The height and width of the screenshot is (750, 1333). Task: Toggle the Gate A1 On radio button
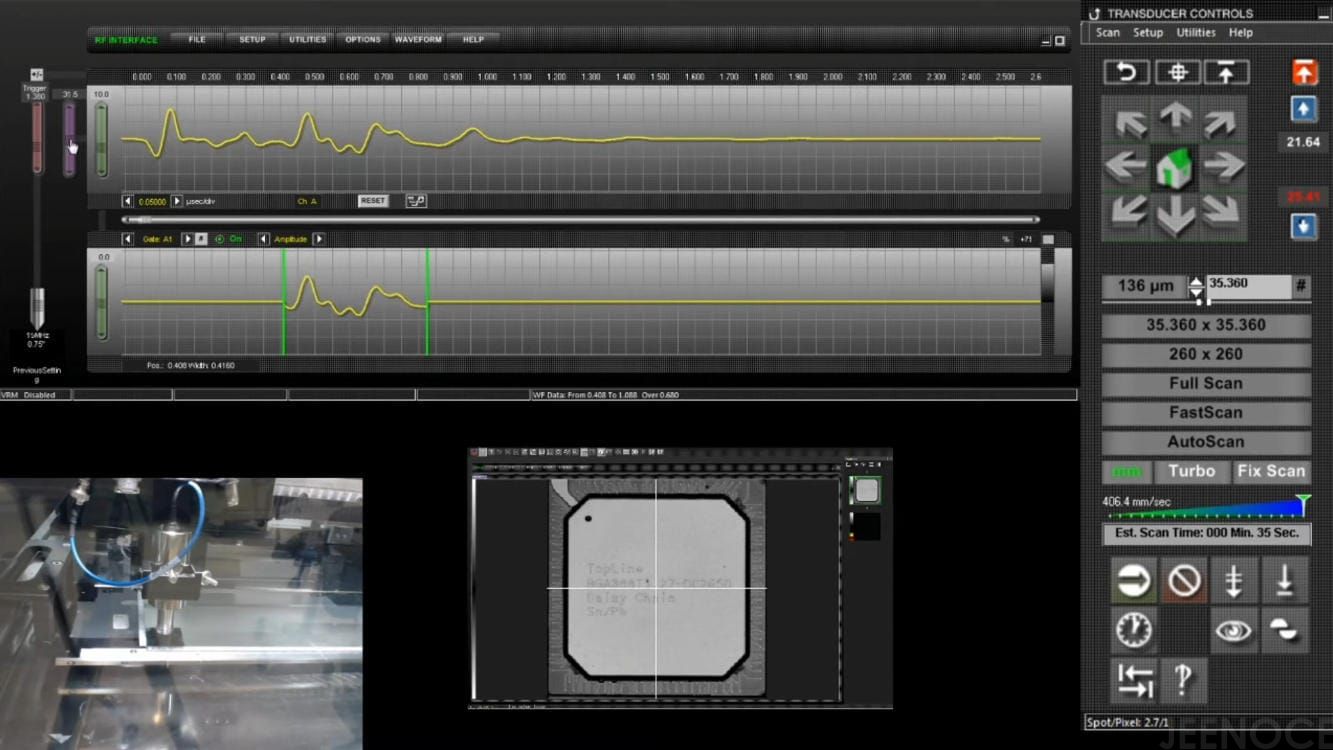point(219,239)
